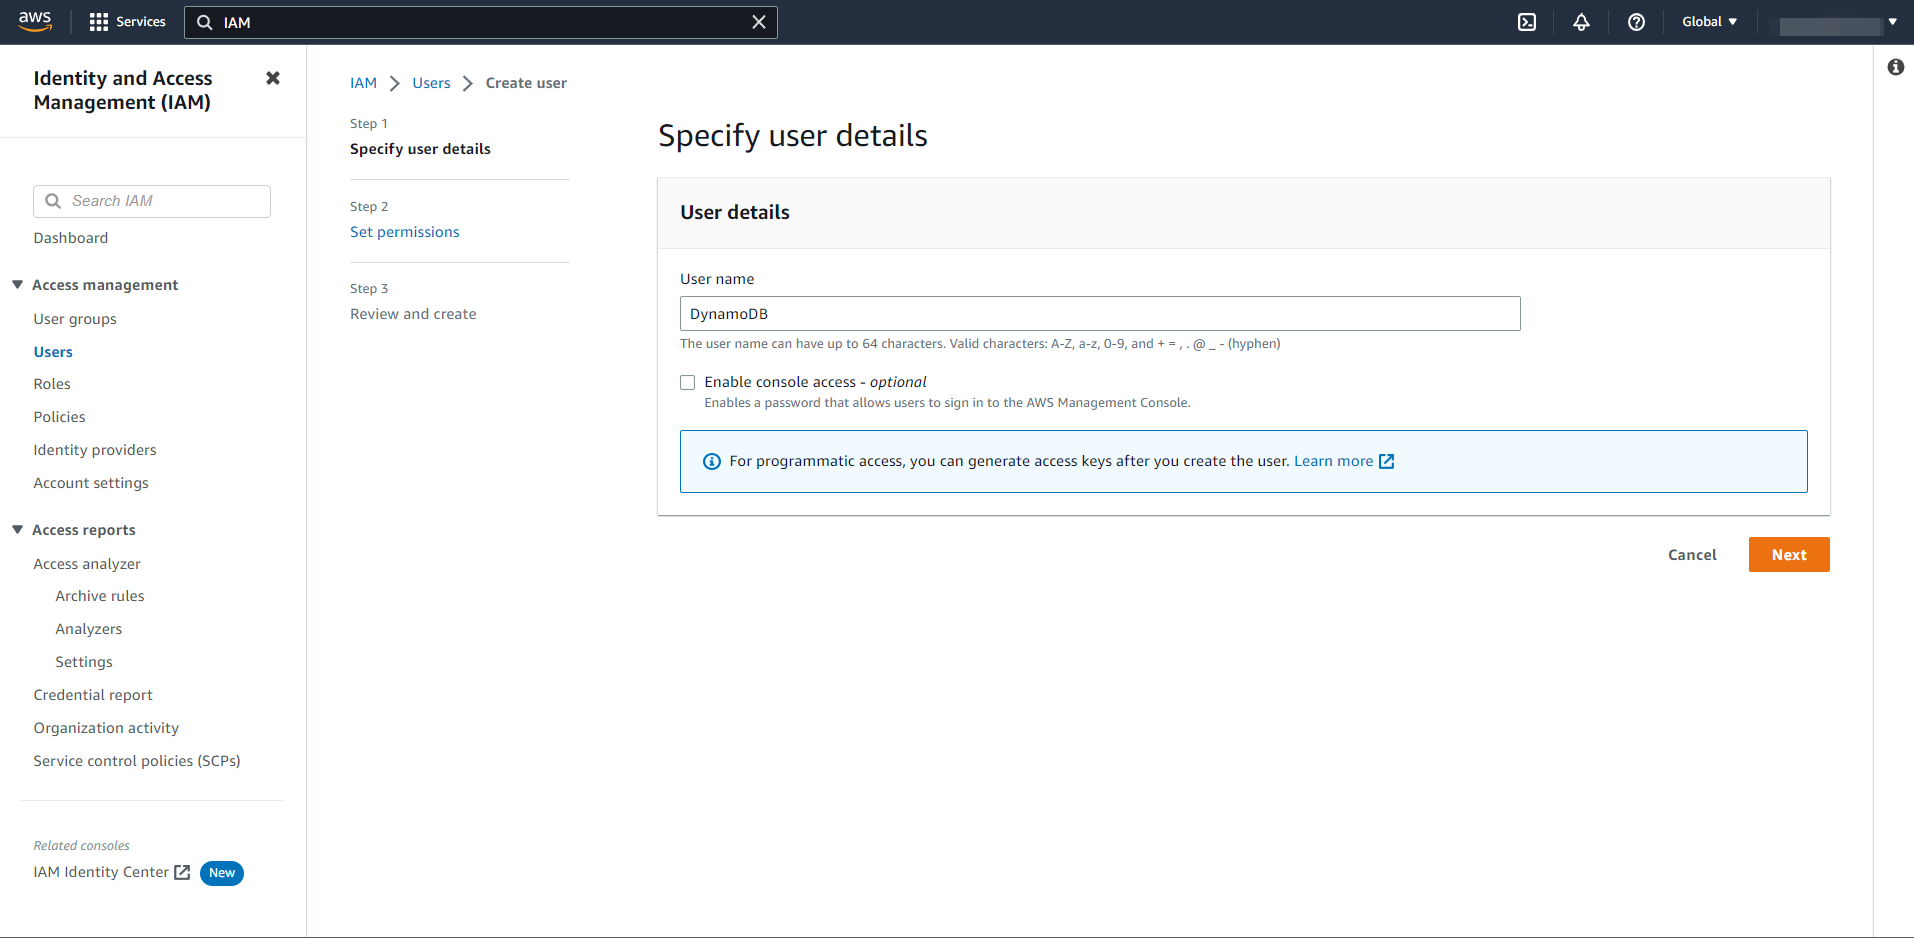This screenshot has width=1914, height=938.
Task: Open the account menu dropdown arrow
Action: pos(1892,22)
